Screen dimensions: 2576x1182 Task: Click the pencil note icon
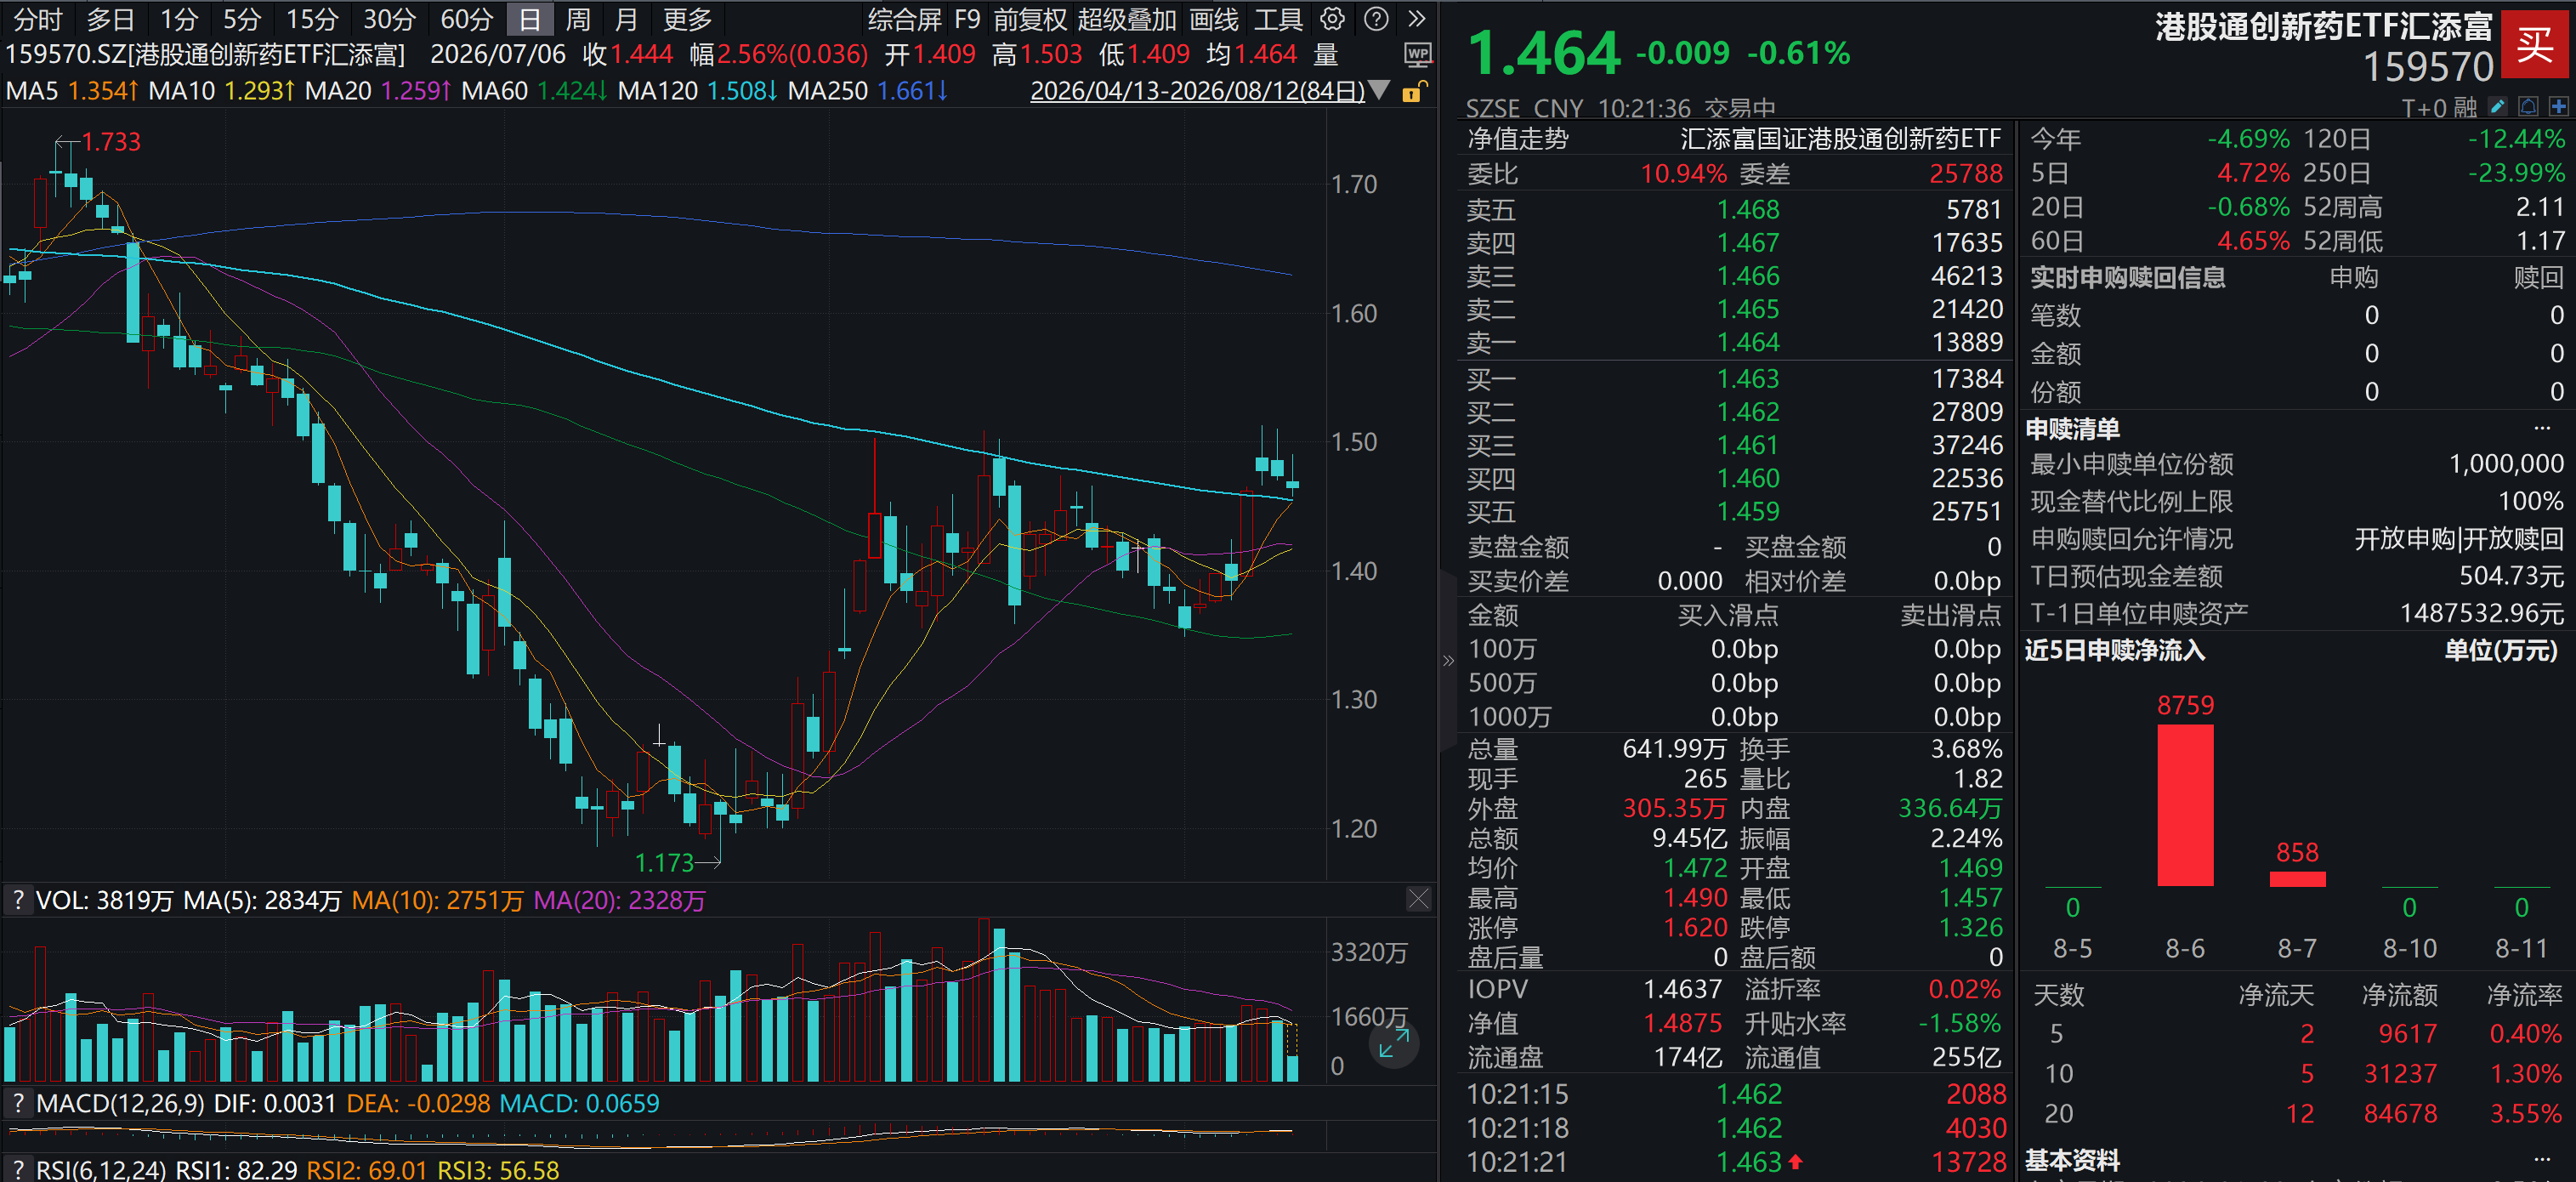pyautogui.click(x=2497, y=107)
